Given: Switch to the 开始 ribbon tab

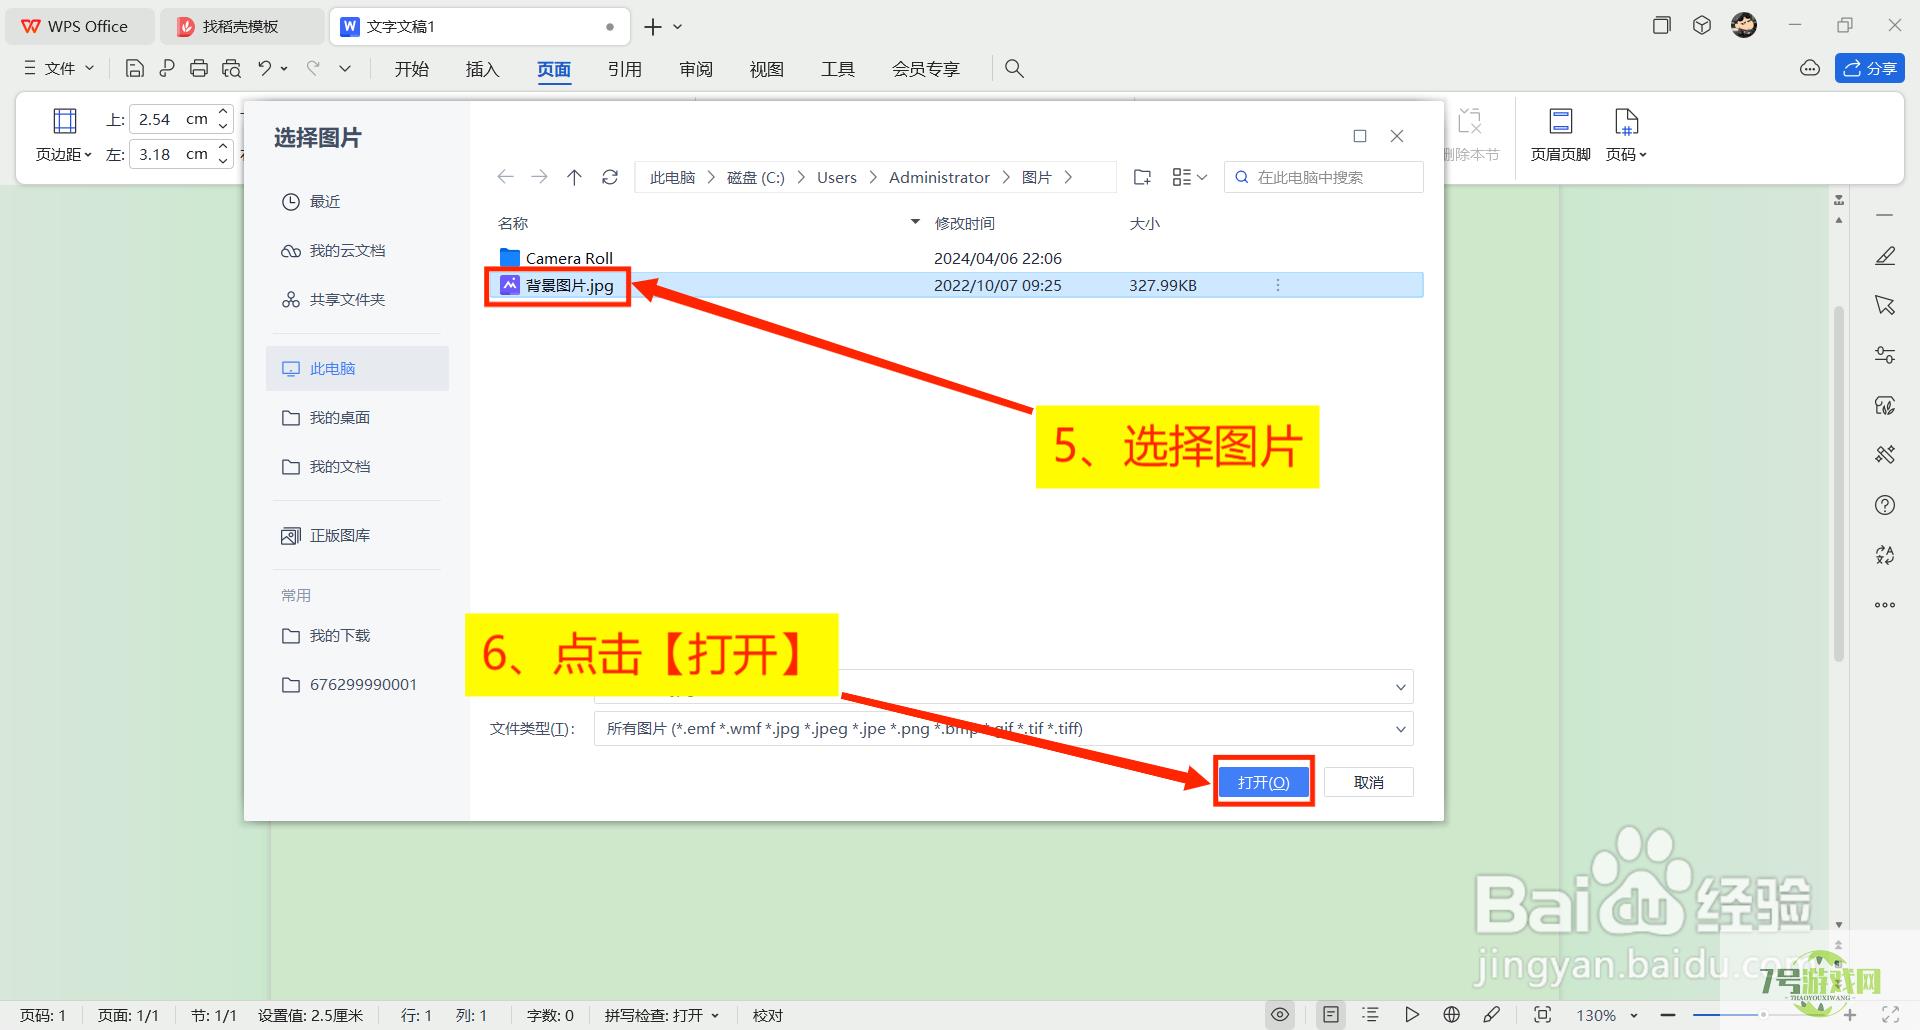Looking at the screenshot, I should [411, 69].
